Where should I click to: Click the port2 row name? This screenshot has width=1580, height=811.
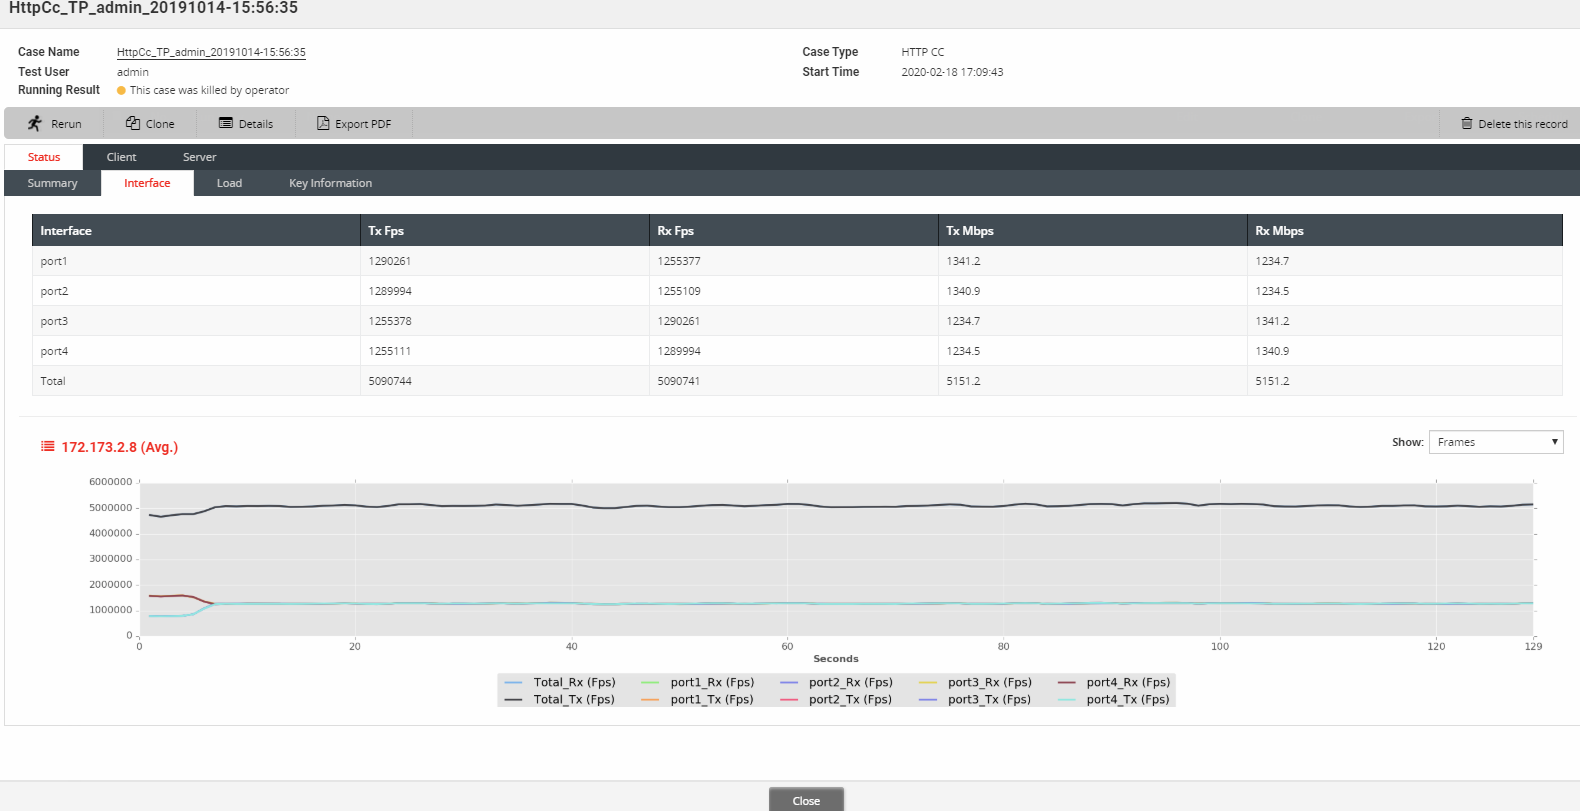point(54,291)
